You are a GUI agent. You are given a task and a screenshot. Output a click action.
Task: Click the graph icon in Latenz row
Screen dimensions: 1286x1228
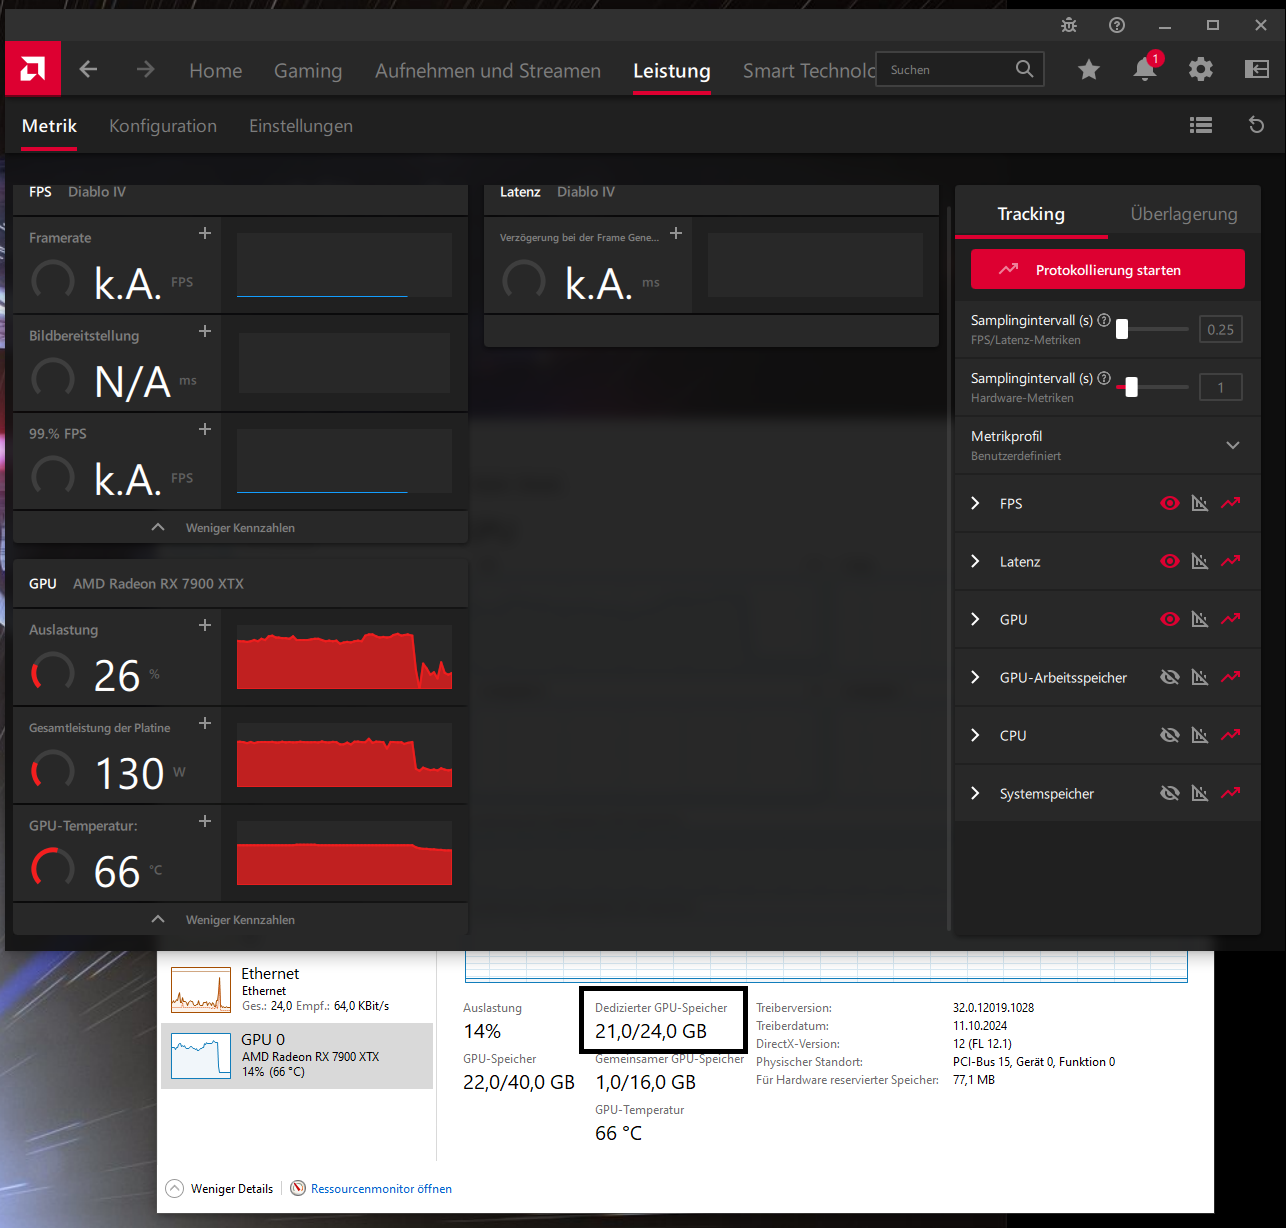point(1200,561)
